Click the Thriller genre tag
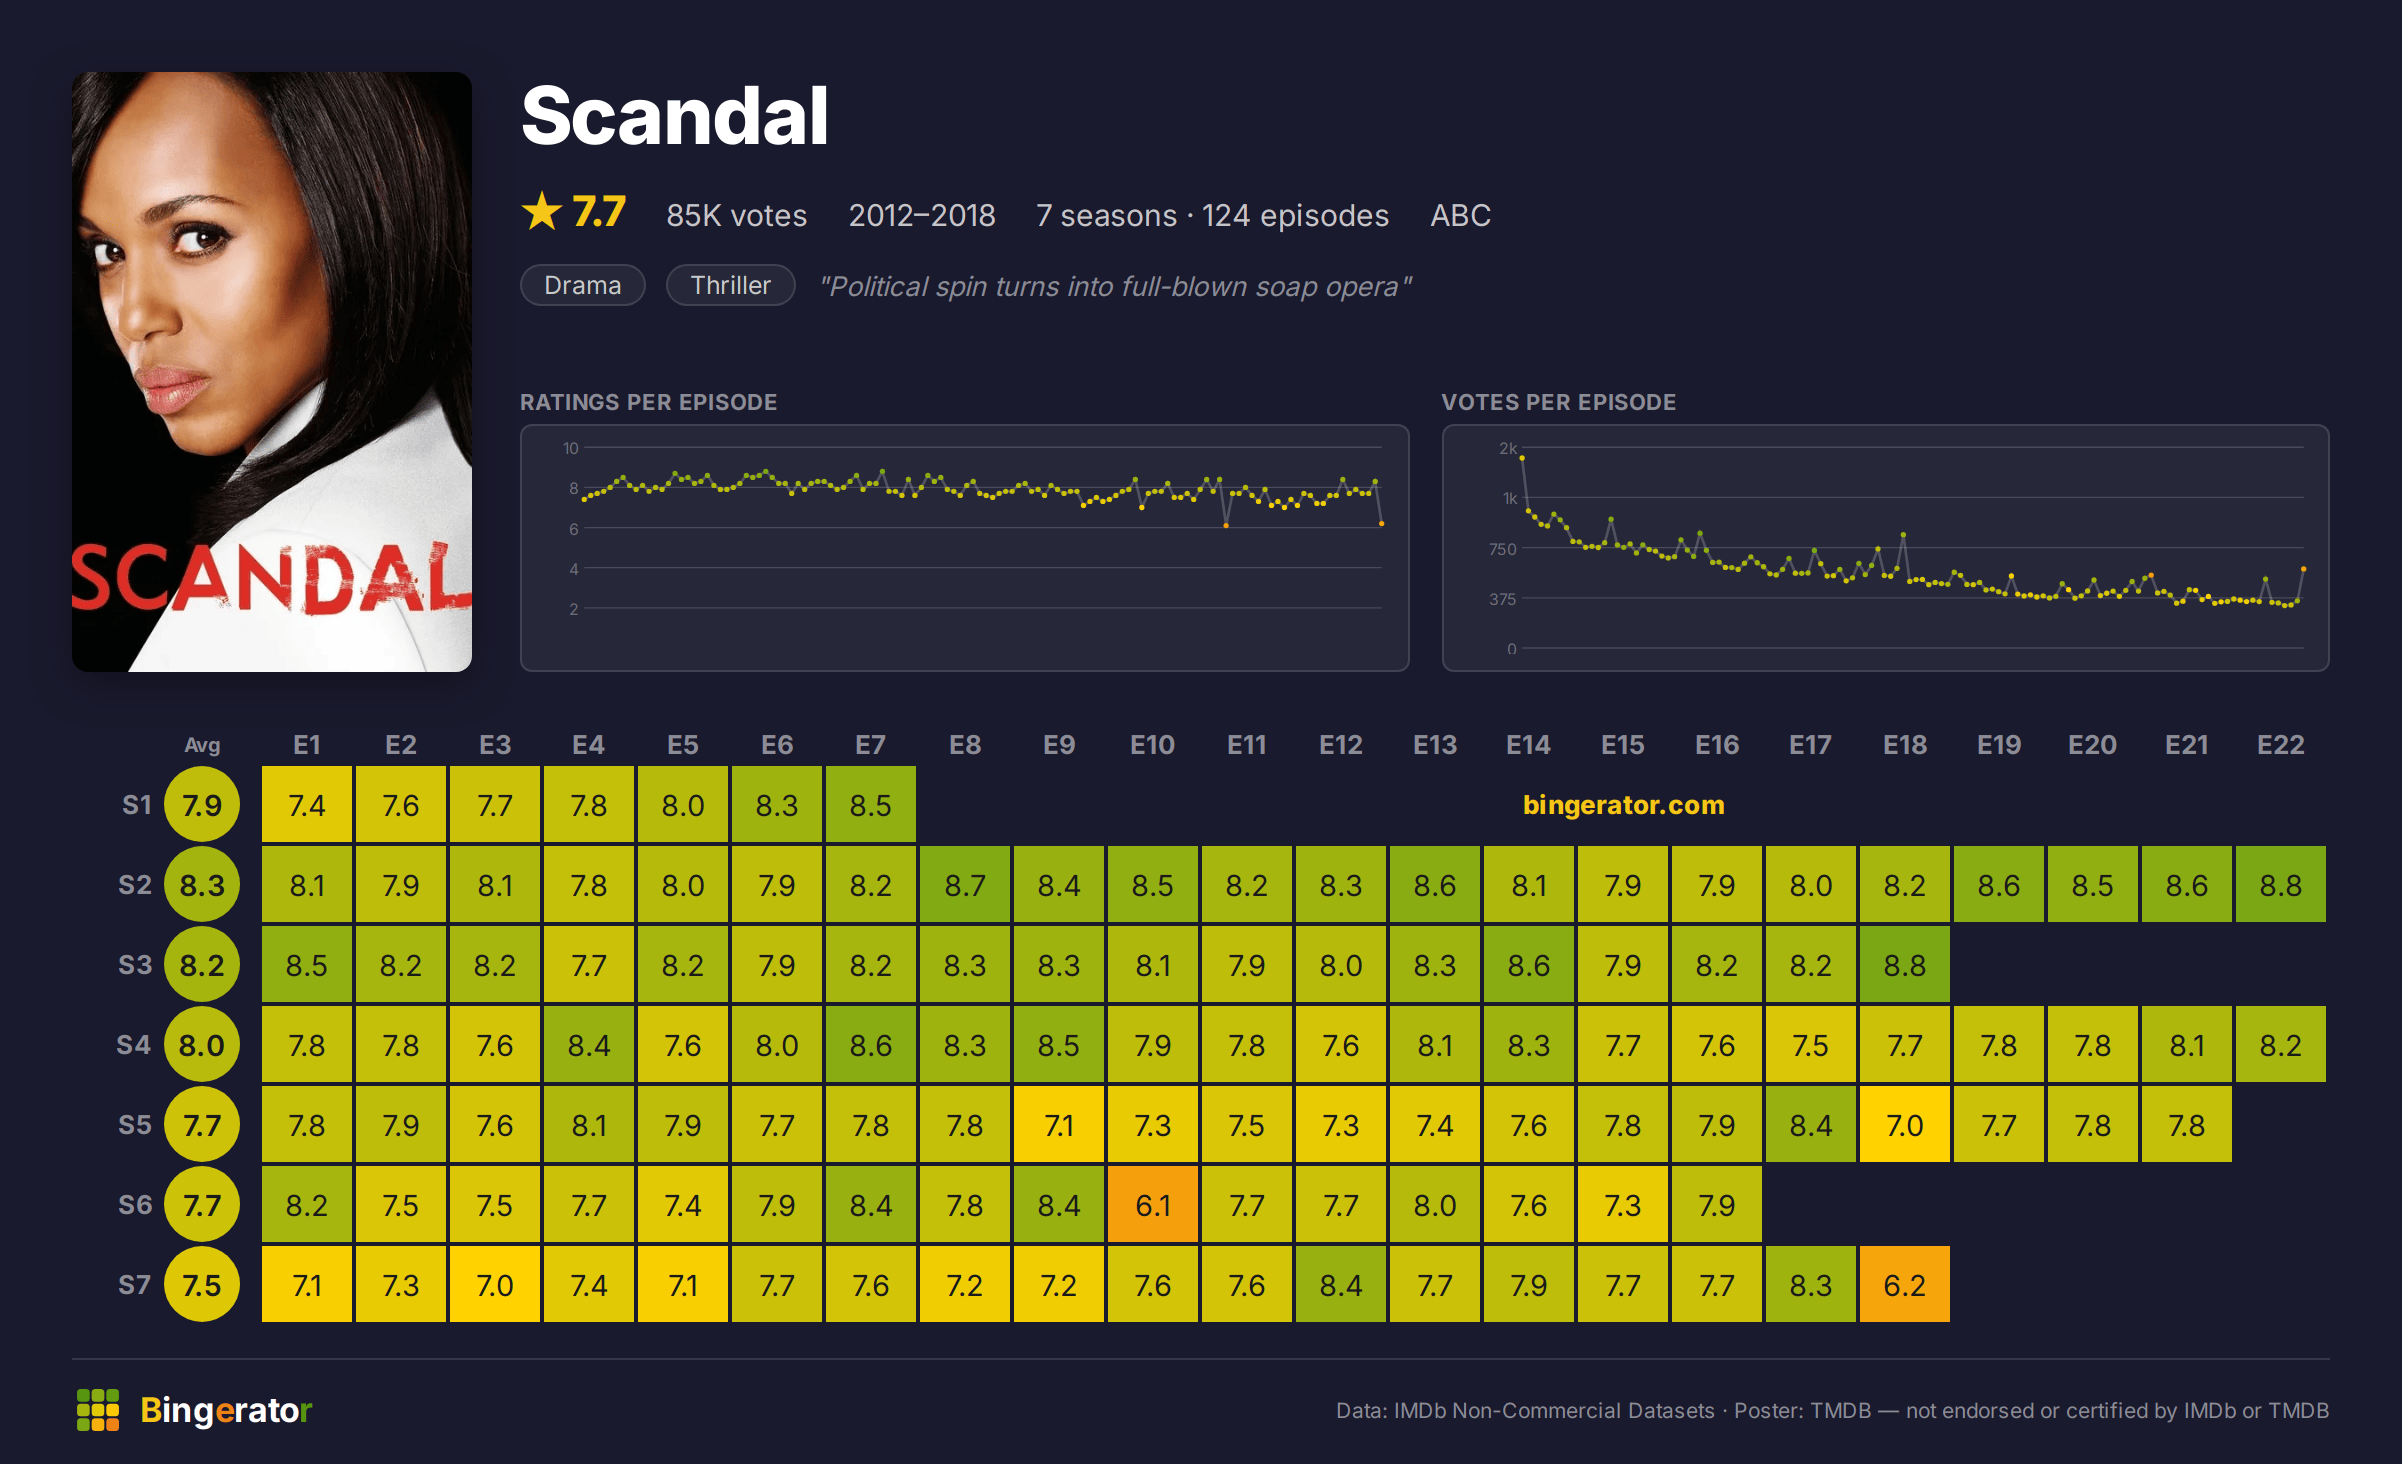The image size is (2402, 1464). click(x=731, y=286)
